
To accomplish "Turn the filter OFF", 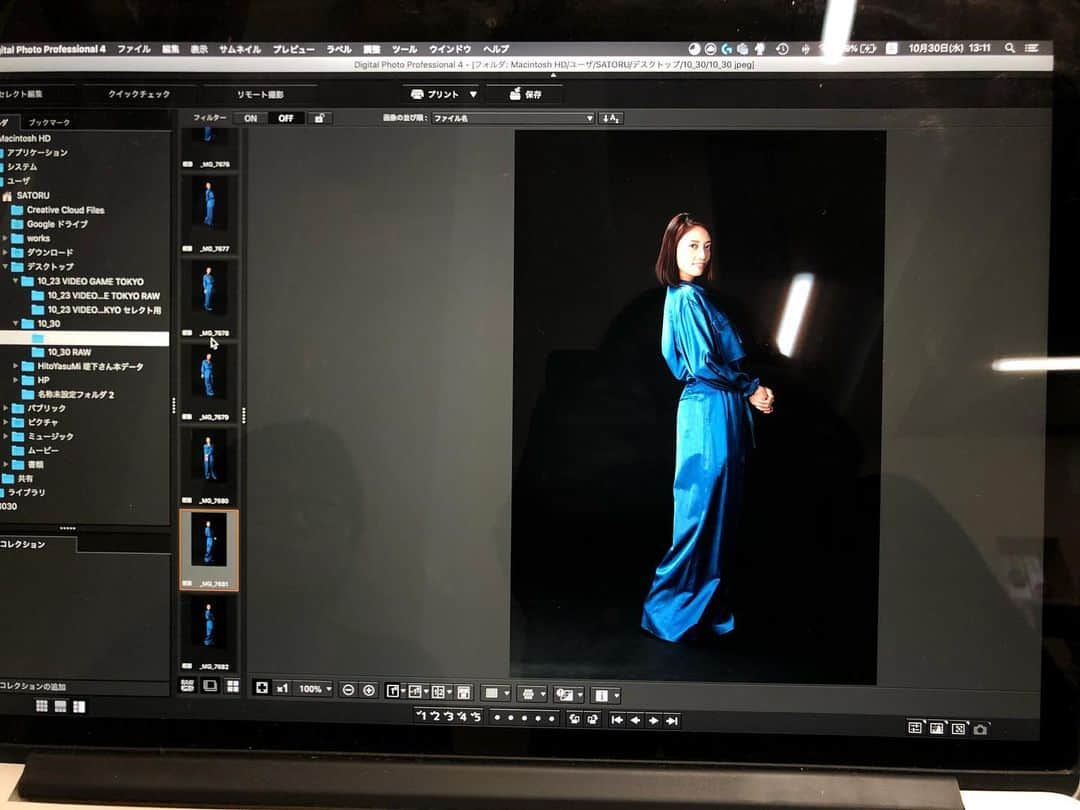I will point(286,118).
